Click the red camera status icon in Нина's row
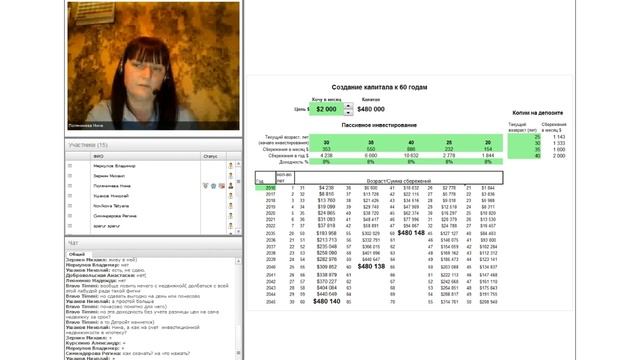The height and width of the screenshot is (360, 640). pyautogui.click(x=222, y=186)
